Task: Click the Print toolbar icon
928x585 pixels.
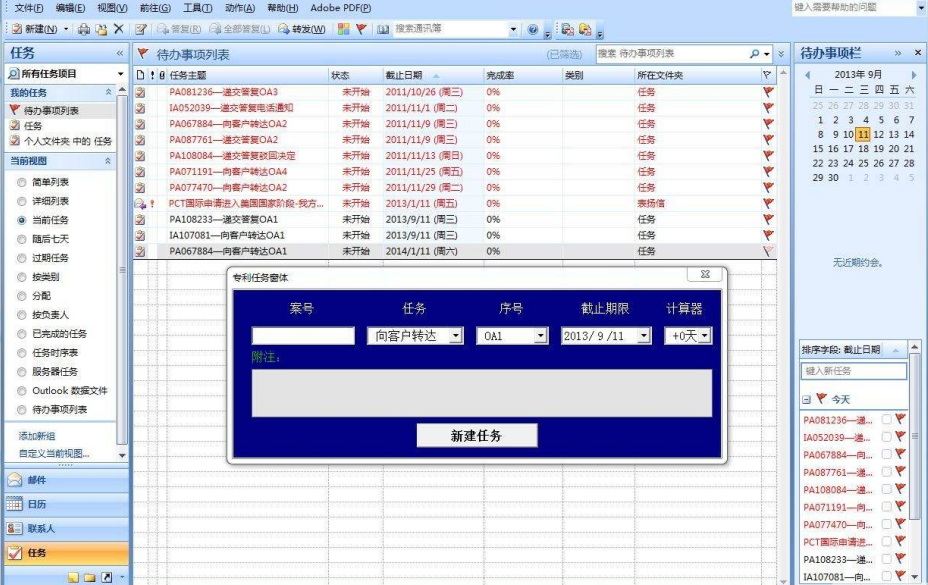Action: point(84,29)
